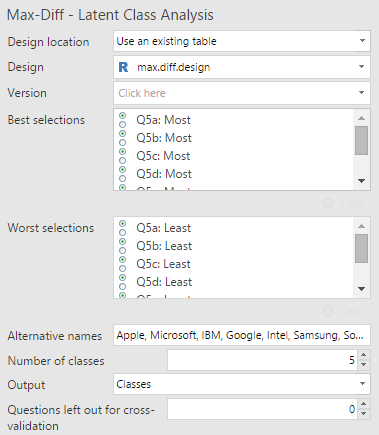Select the Q5b: Most variable
Image resolution: width=379 pixels, height=435 pixels.
click(164, 138)
